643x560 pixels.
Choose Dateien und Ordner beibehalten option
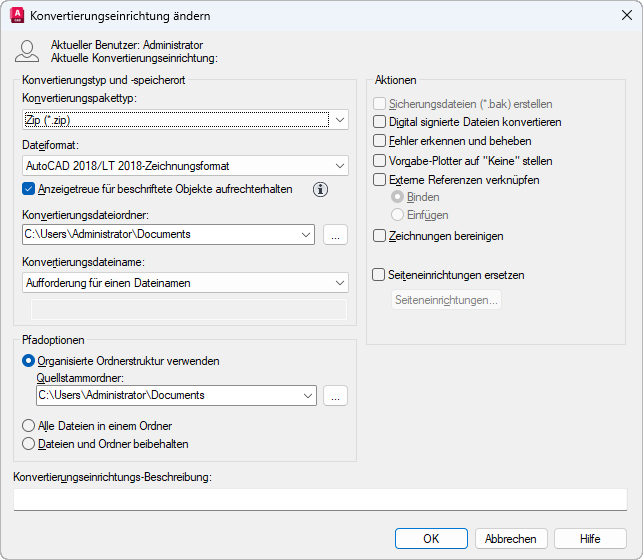[x=29, y=444]
